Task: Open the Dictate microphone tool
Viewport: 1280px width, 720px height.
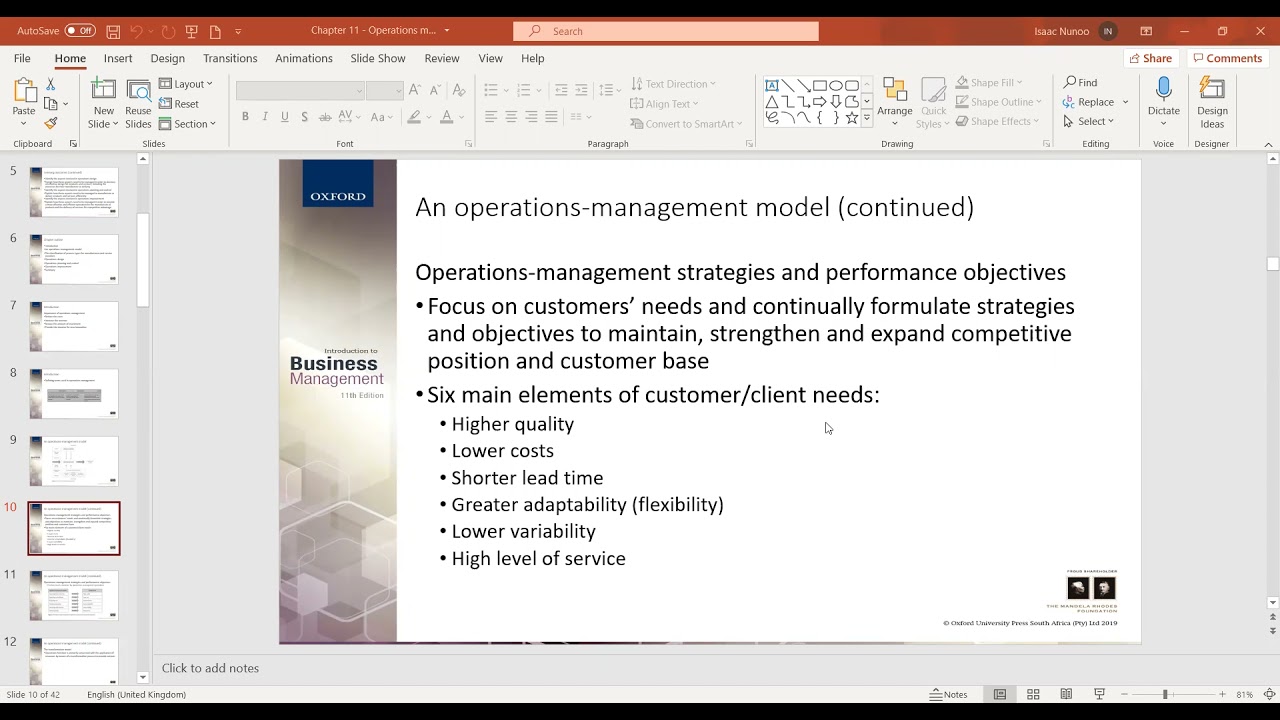Action: [x=1163, y=102]
